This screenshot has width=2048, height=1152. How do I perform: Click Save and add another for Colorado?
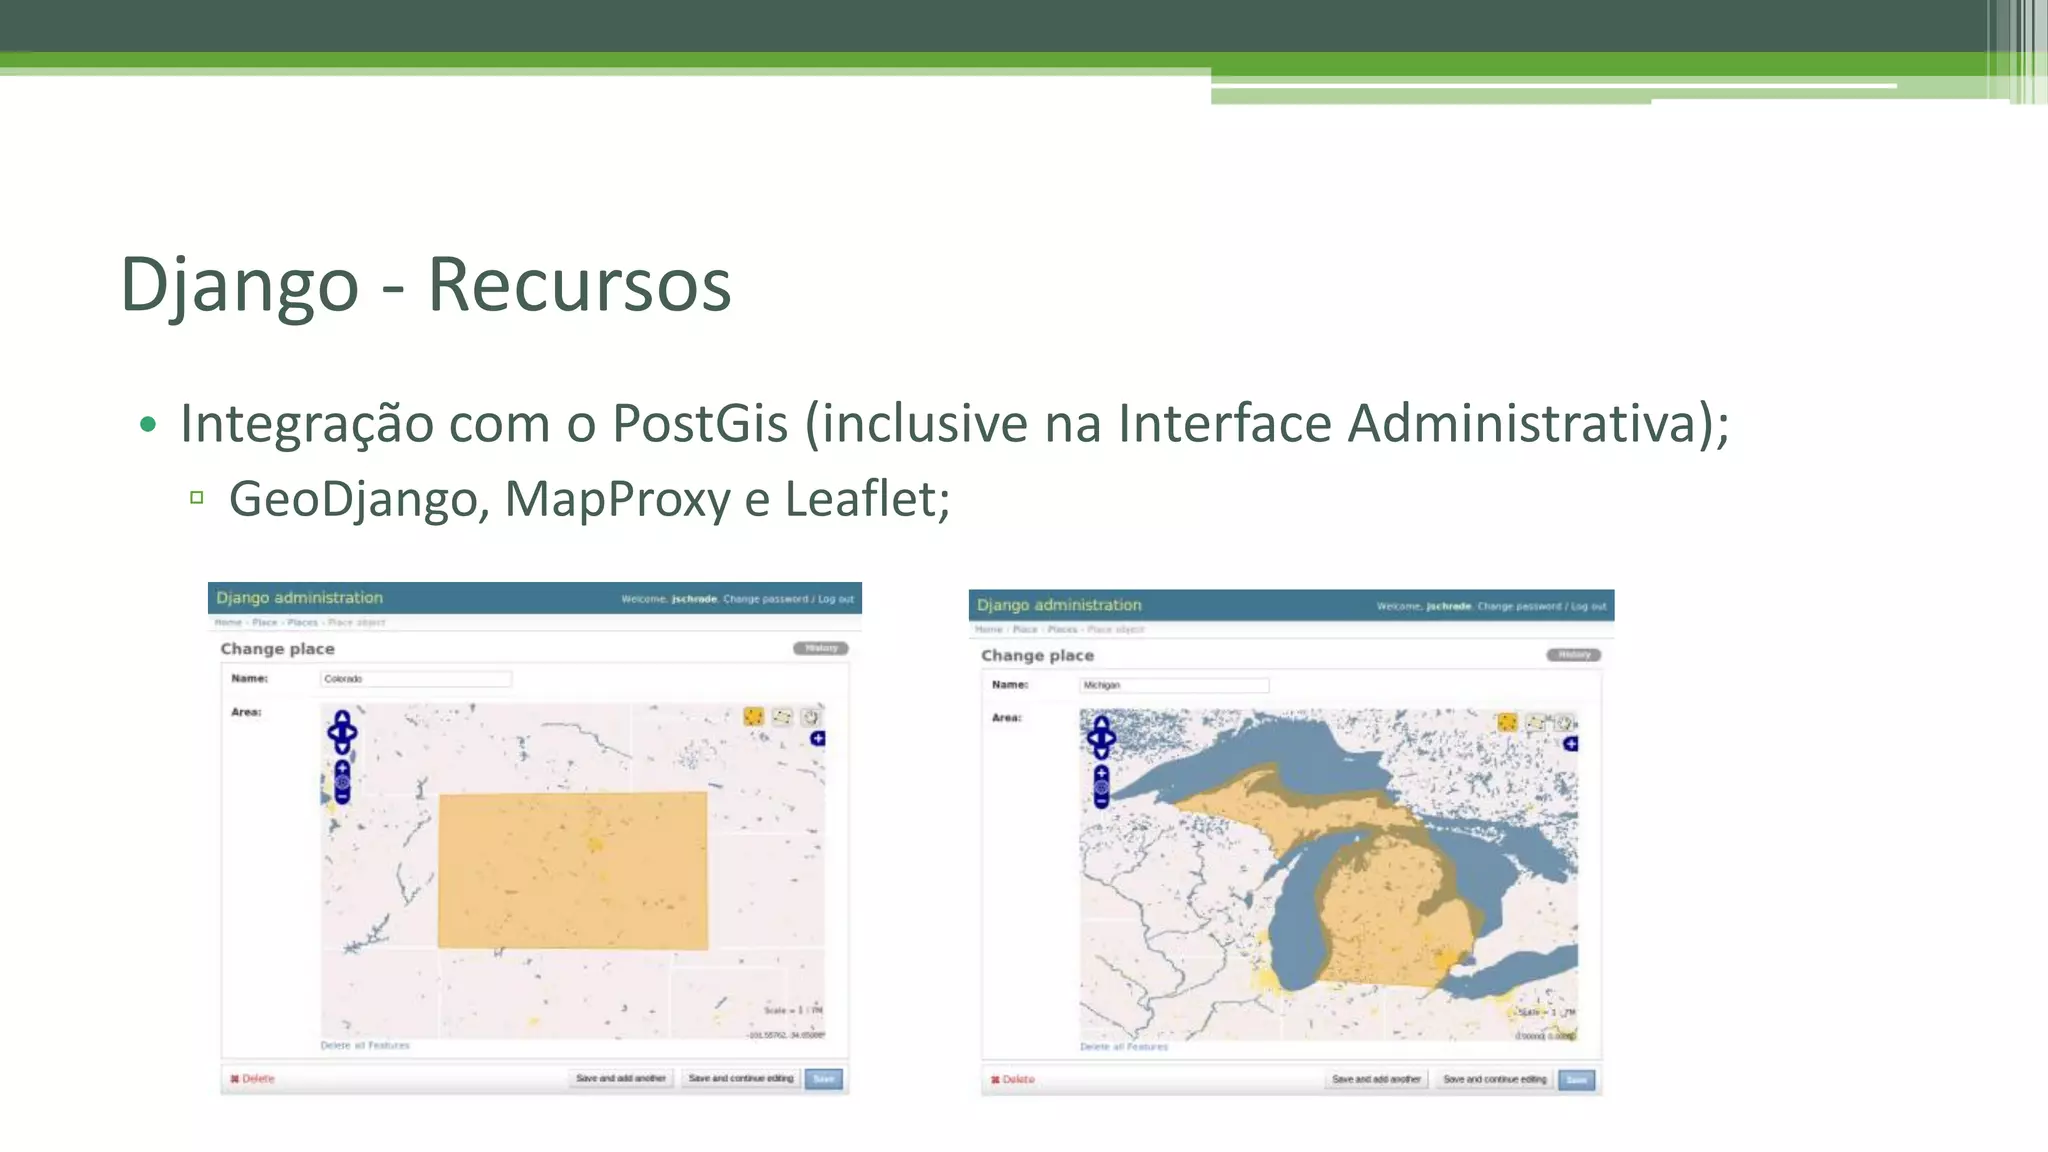tap(621, 1079)
